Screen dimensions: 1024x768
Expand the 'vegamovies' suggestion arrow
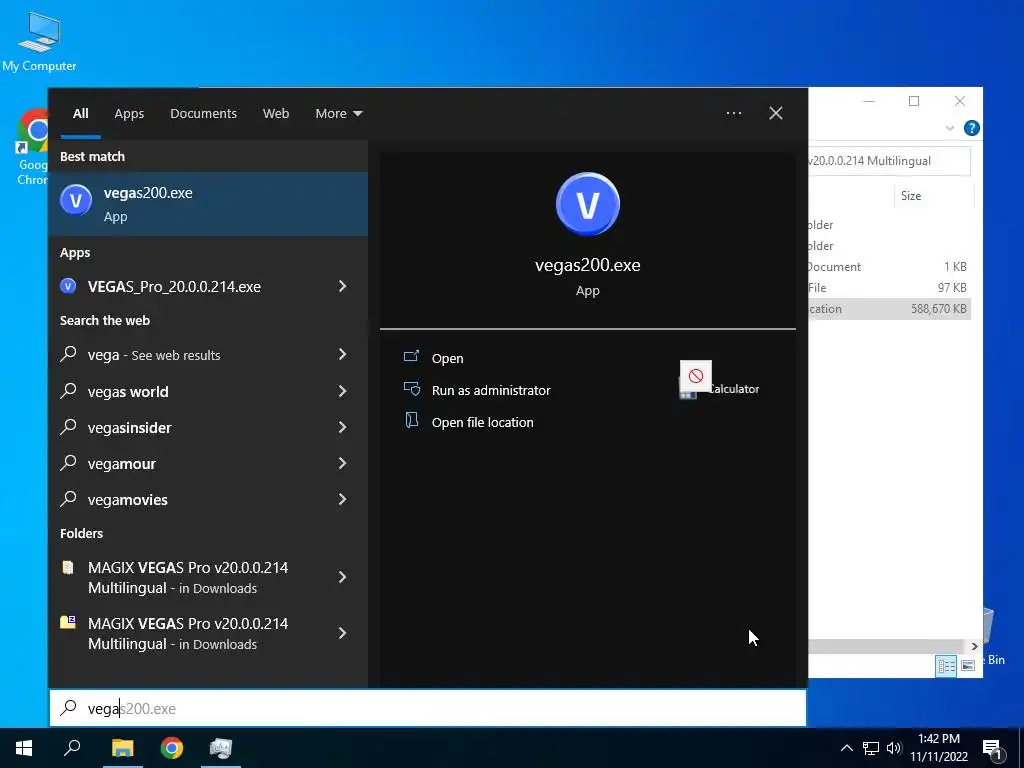(x=342, y=499)
